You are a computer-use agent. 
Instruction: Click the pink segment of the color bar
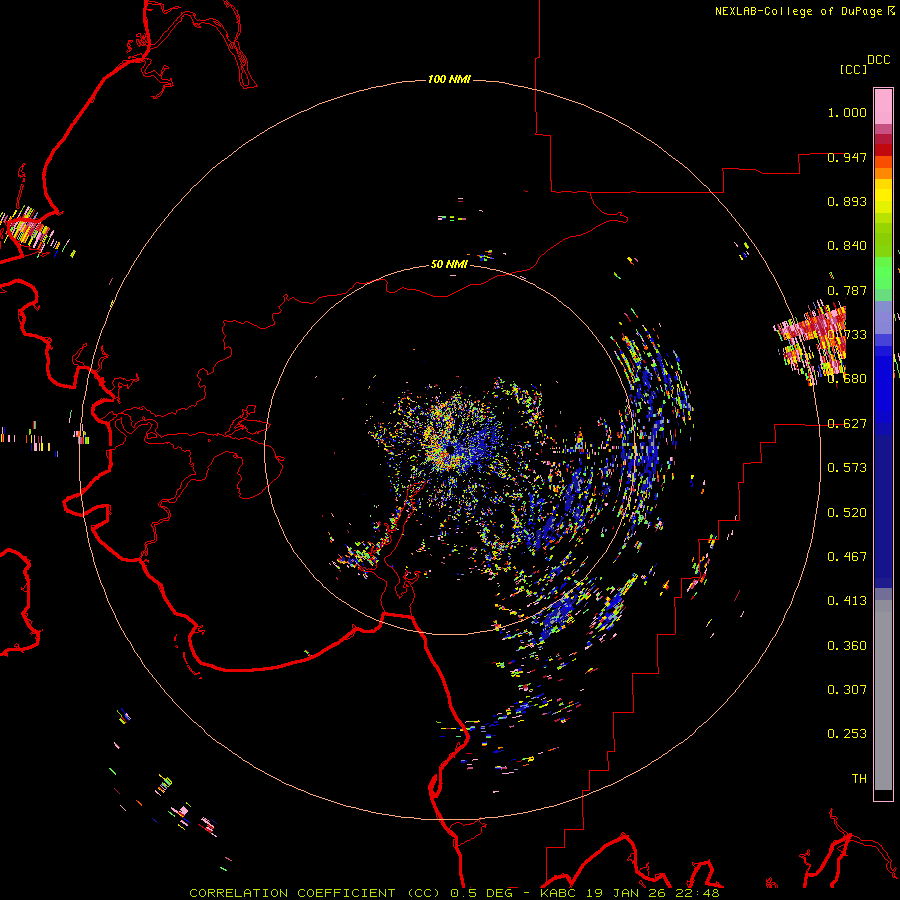tap(883, 107)
